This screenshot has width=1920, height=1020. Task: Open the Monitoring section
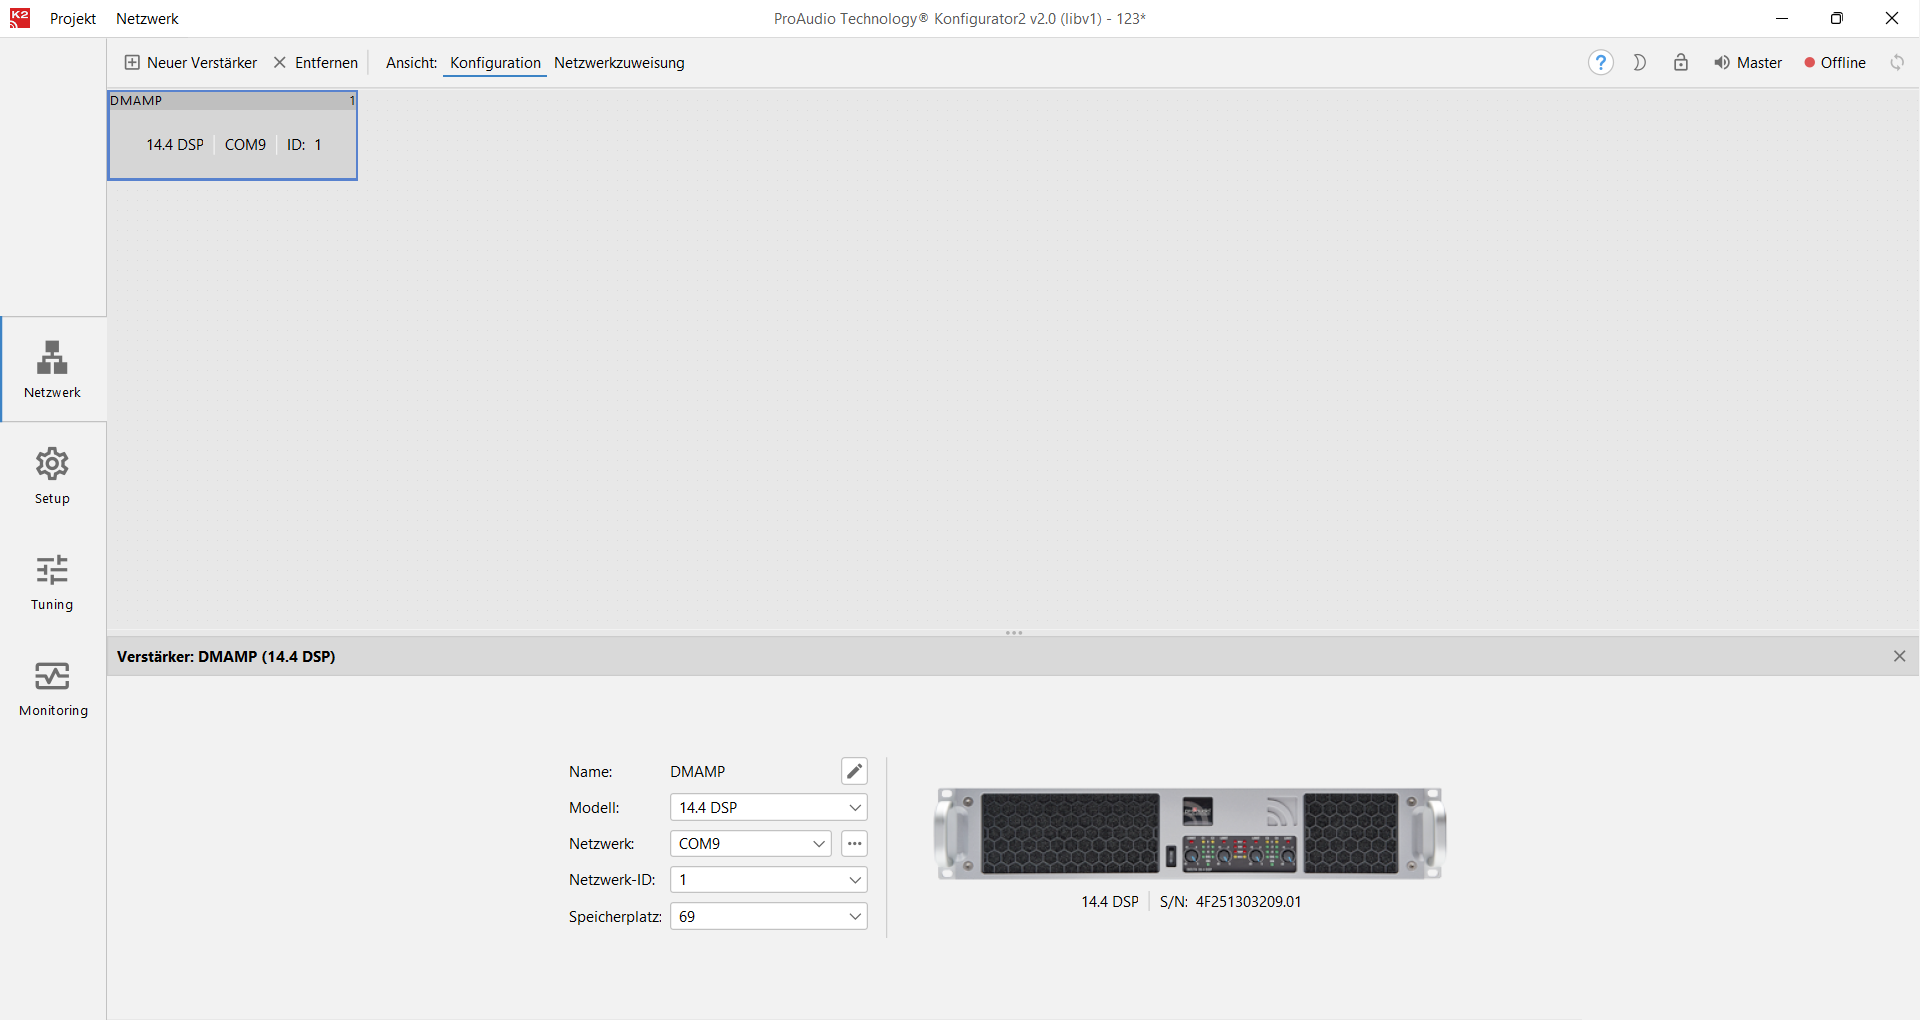click(53, 688)
